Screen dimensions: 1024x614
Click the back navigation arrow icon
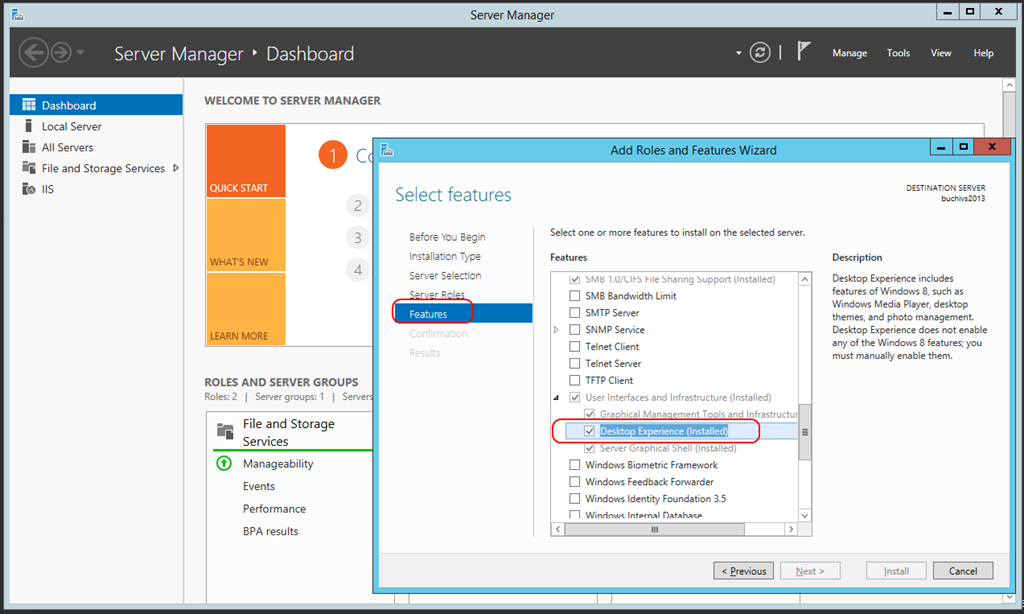click(34, 53)
